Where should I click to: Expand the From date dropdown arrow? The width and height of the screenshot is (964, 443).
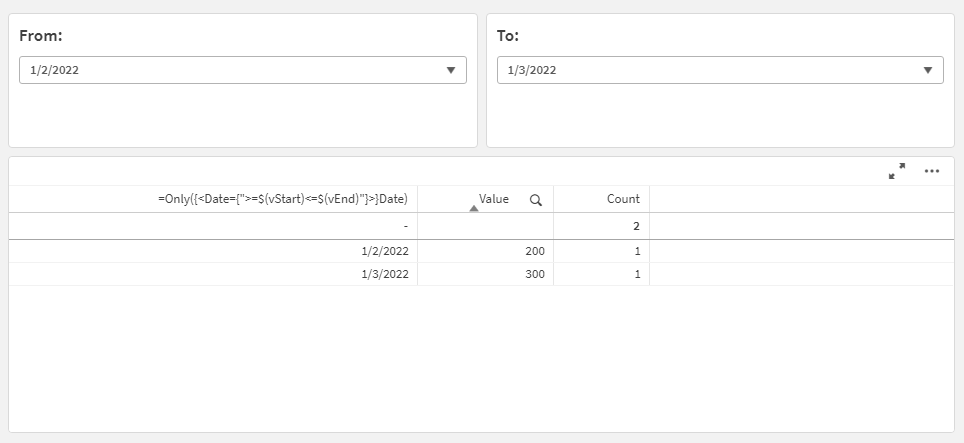tap(451, 70)
